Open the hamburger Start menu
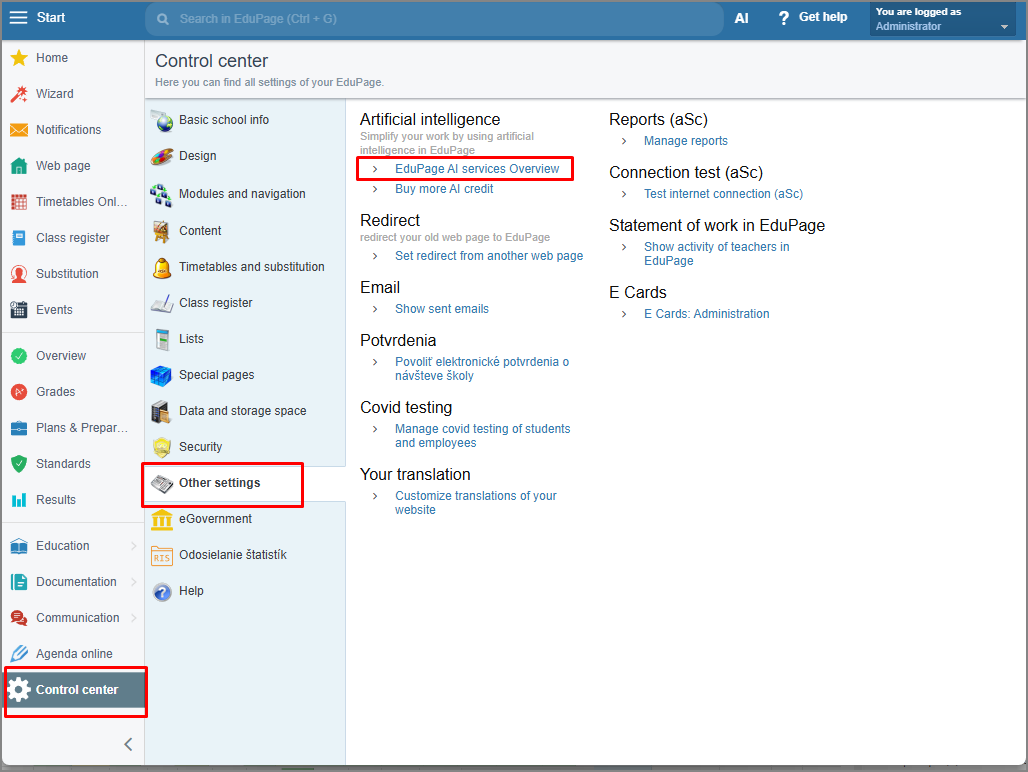The width and height of the screenshot is (1028, 772). click(18, 18)
